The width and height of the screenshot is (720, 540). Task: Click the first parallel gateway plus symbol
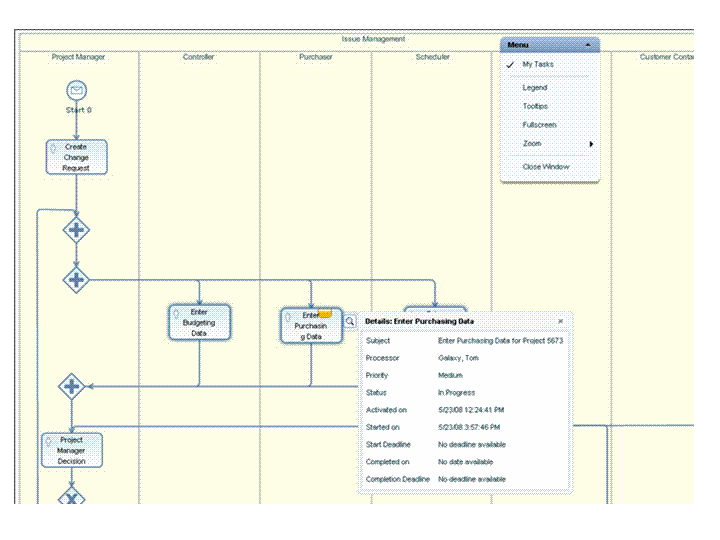point(76,230)
